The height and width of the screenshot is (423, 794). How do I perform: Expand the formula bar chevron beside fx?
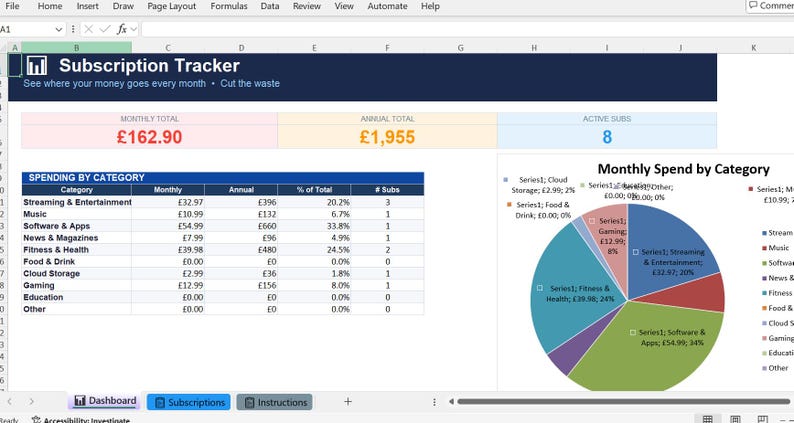[134, 29]
